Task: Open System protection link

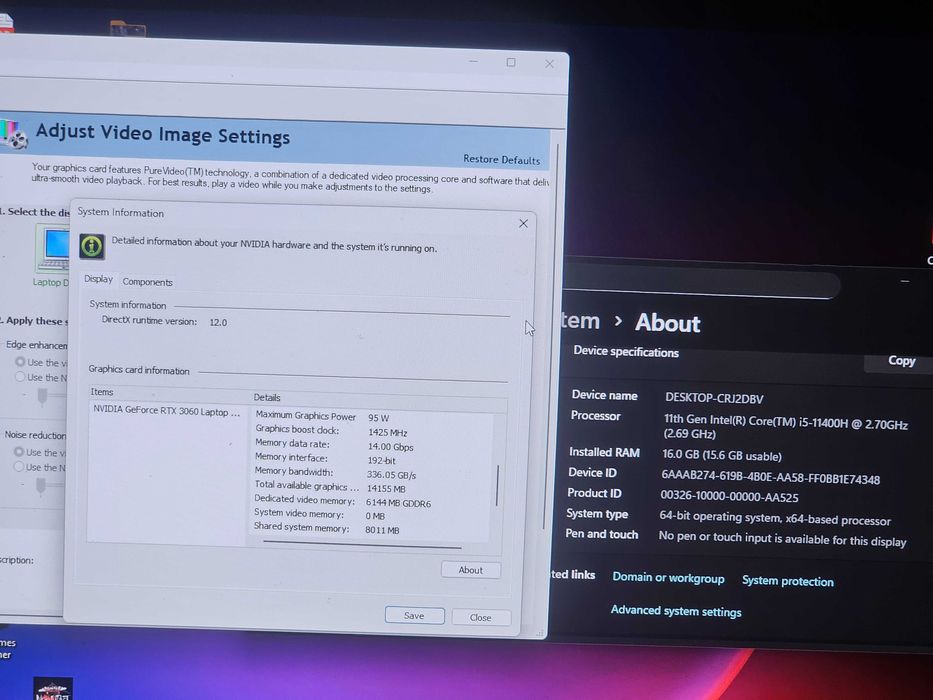Action: coord(788,582)
